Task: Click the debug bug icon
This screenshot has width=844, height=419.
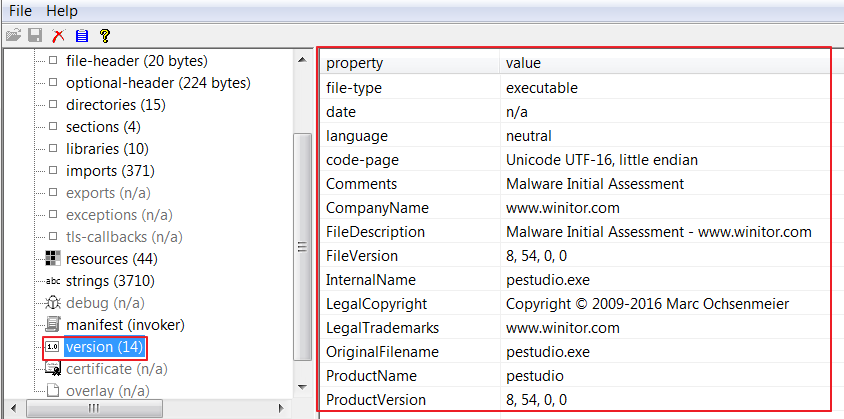Action: pos(53,303)
